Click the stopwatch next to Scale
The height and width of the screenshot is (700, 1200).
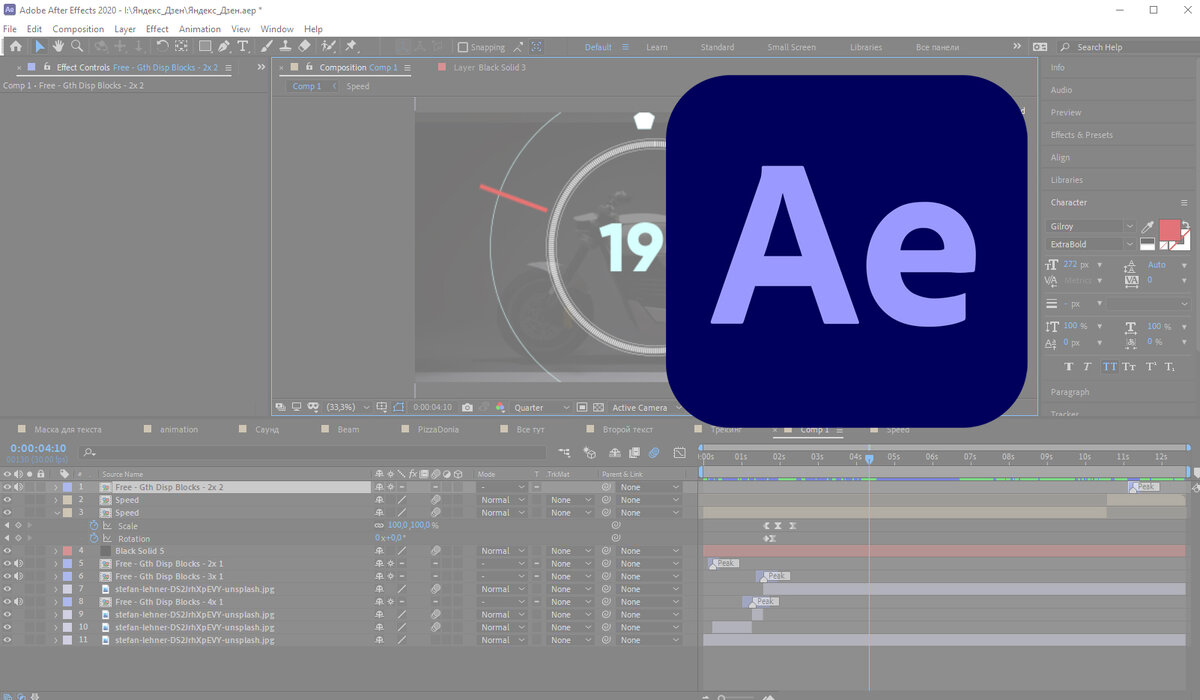pyautogui.click(x=95, y=526)
